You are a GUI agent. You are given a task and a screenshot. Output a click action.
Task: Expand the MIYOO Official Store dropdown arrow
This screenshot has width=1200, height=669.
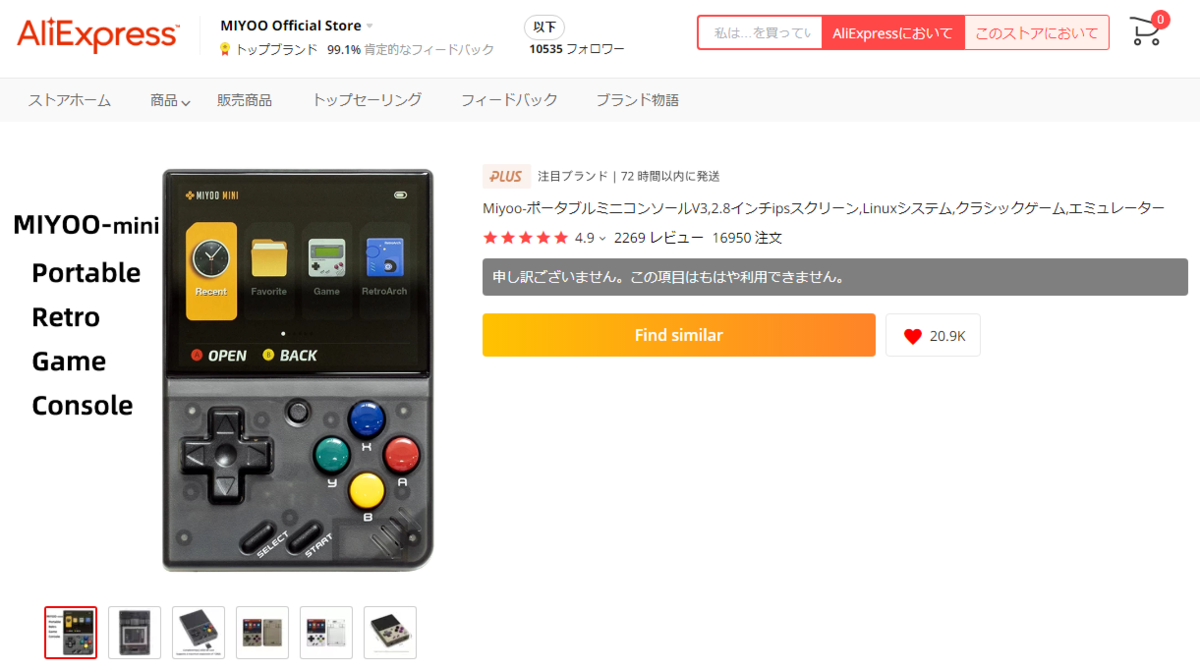pos(370,26)
